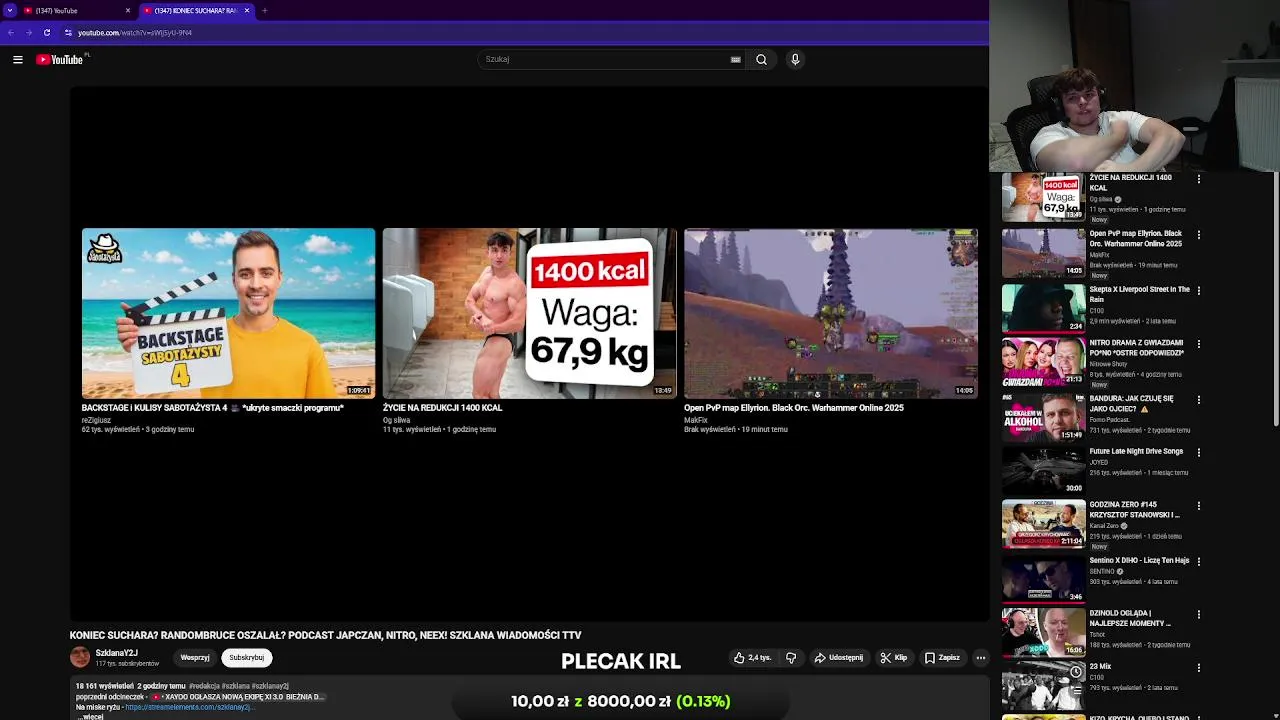Open options menu for sidebar "Open PvP map Ellyrion"
The width and height of the screenshot is (1280, 720).
1198,235
